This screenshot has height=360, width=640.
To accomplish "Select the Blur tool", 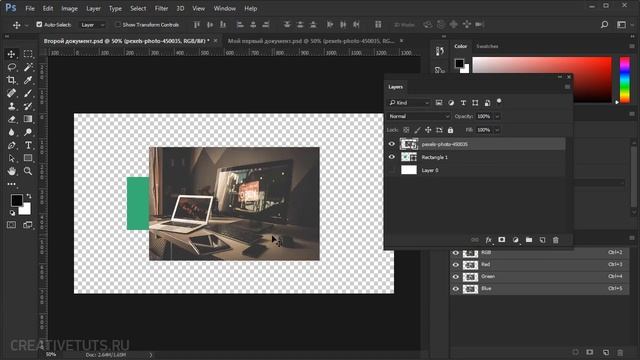I will pyautogui.click(x=11, y=132).
